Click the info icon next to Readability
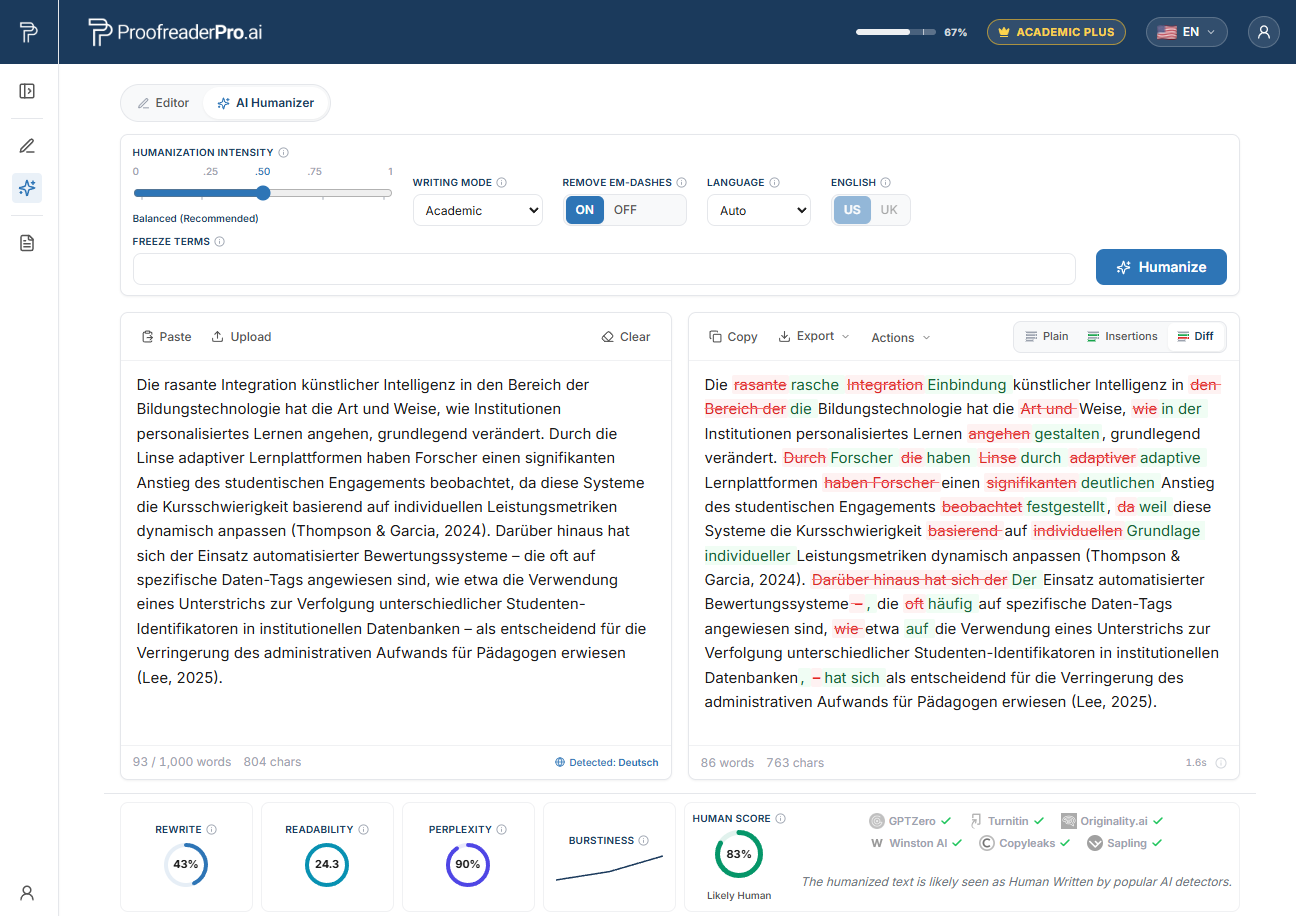This screenshot has width=1296, height=916. click(364, 830)
